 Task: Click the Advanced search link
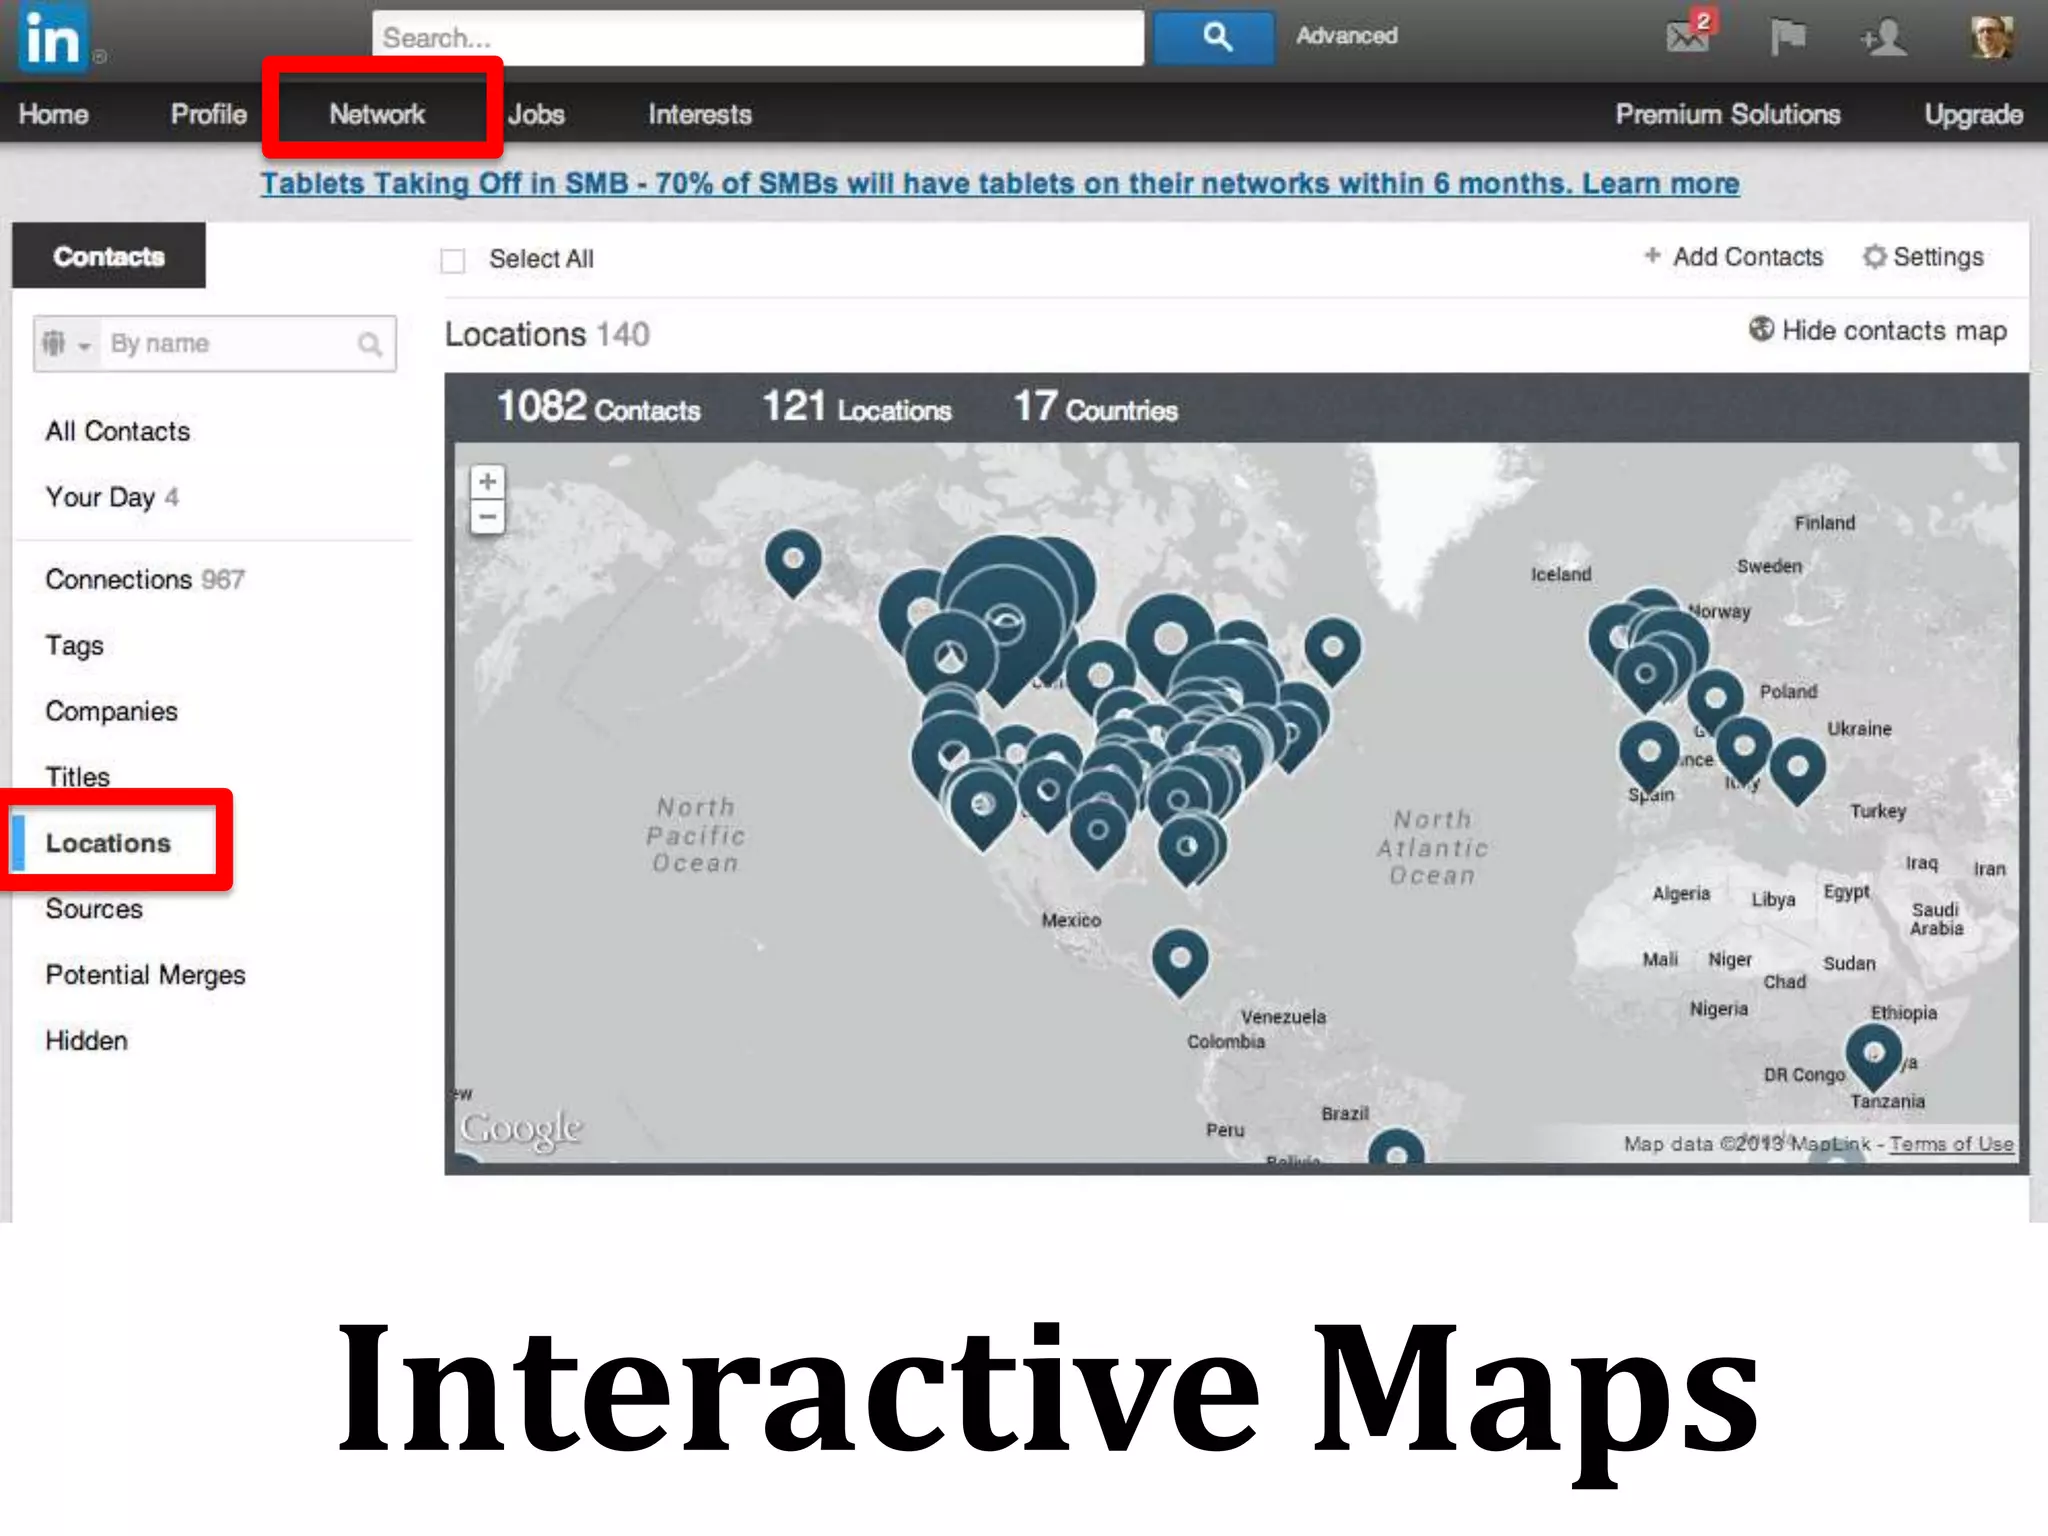1346,36
